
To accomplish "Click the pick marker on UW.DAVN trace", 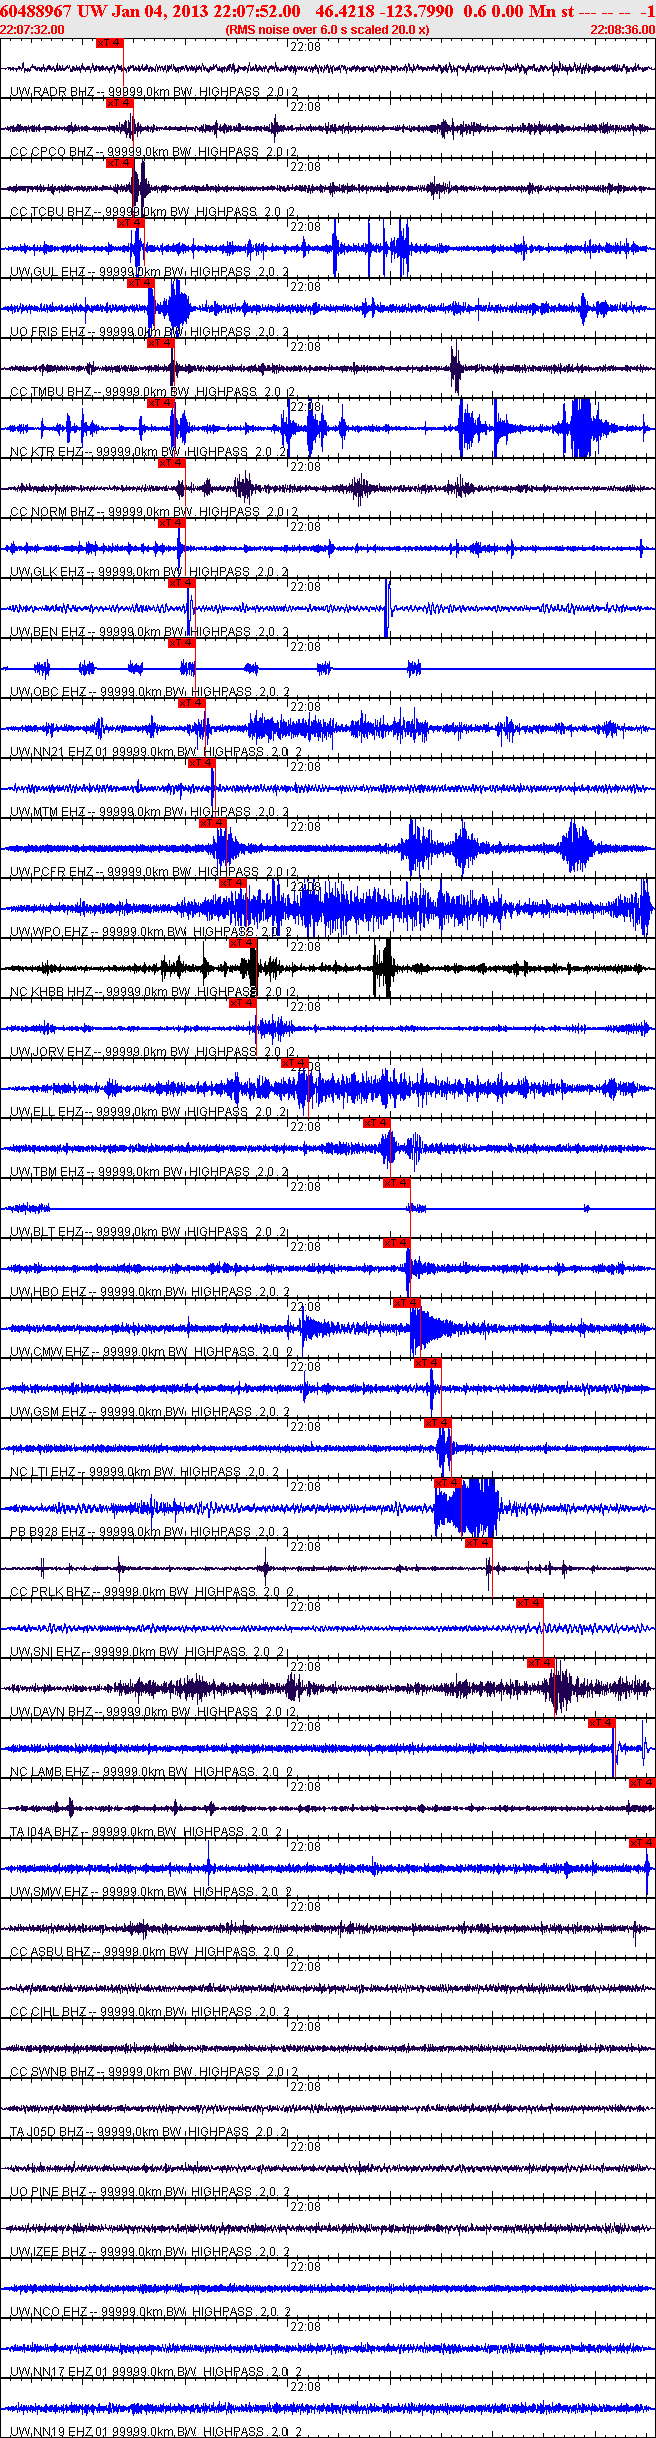I will pos(541,1663).
